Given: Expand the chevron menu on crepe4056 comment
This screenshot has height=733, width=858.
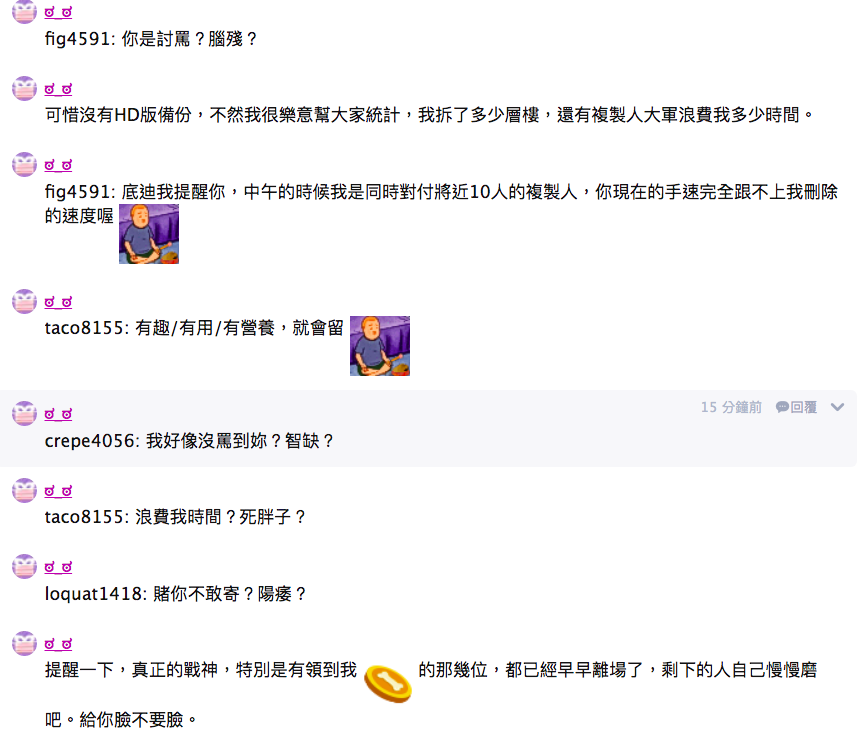Looking at the screenshot, I should click(837, 407).
